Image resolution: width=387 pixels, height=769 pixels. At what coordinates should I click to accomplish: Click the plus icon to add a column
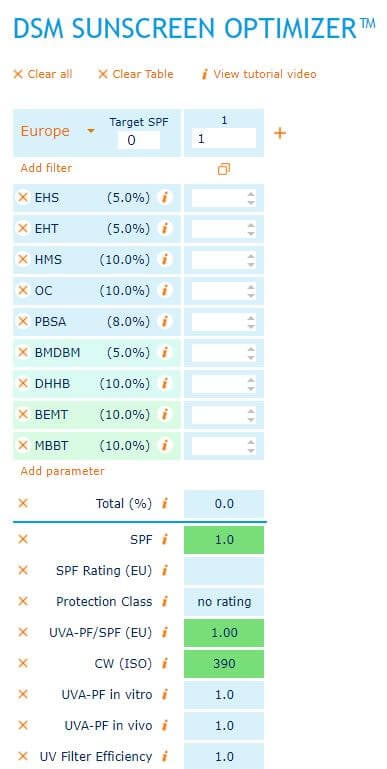(x=280, y=133)
